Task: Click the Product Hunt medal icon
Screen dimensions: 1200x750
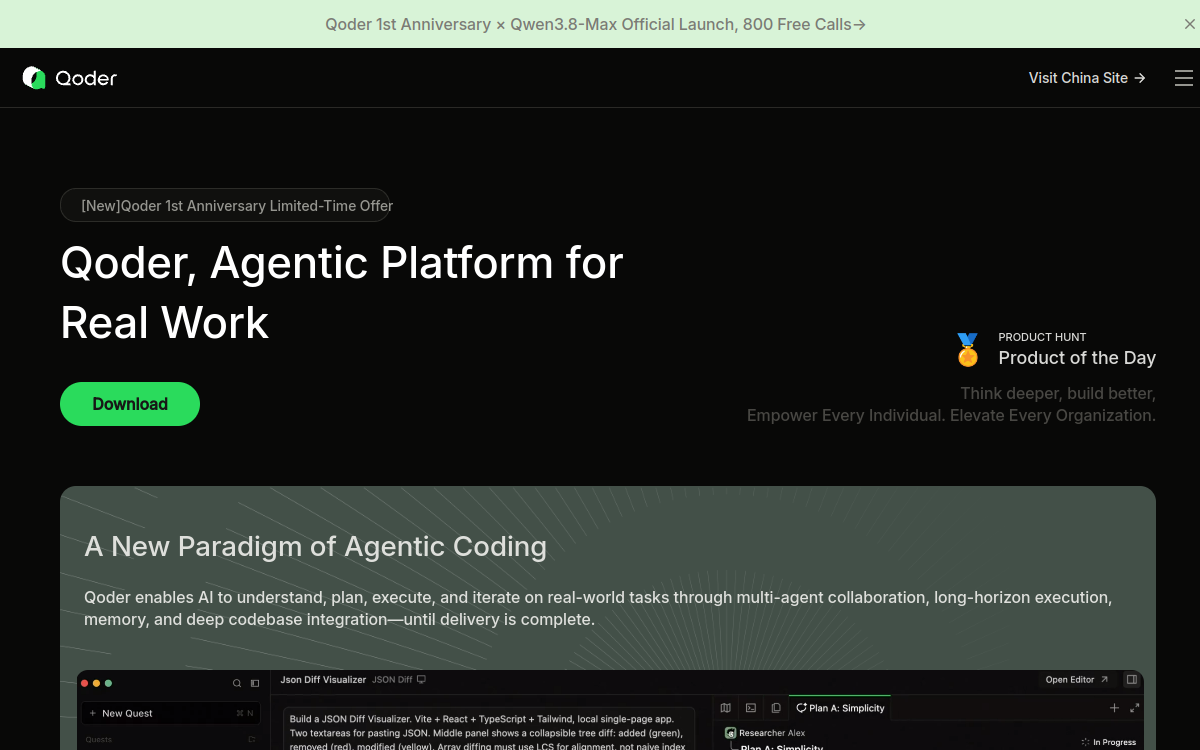Action: (967, 350)
